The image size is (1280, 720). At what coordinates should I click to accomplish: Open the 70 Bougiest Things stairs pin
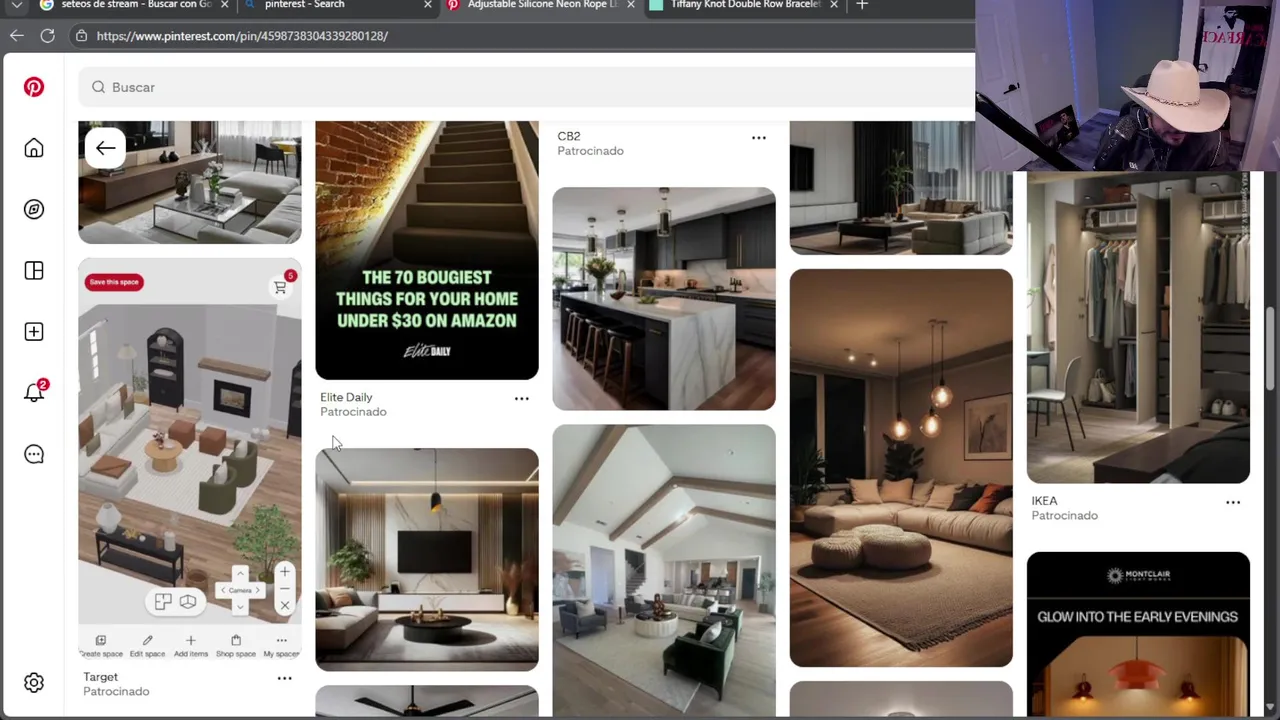[427, 250]
